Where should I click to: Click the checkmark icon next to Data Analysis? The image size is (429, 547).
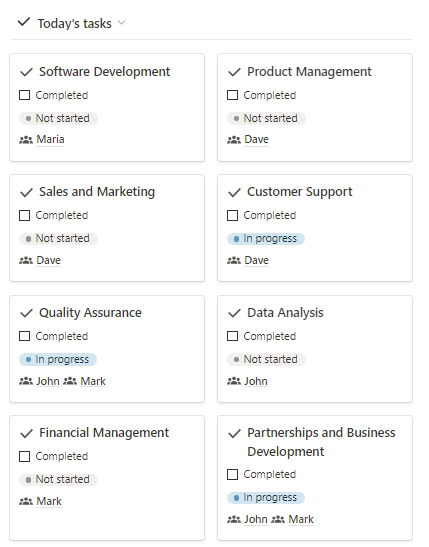[x=234, y=313]
